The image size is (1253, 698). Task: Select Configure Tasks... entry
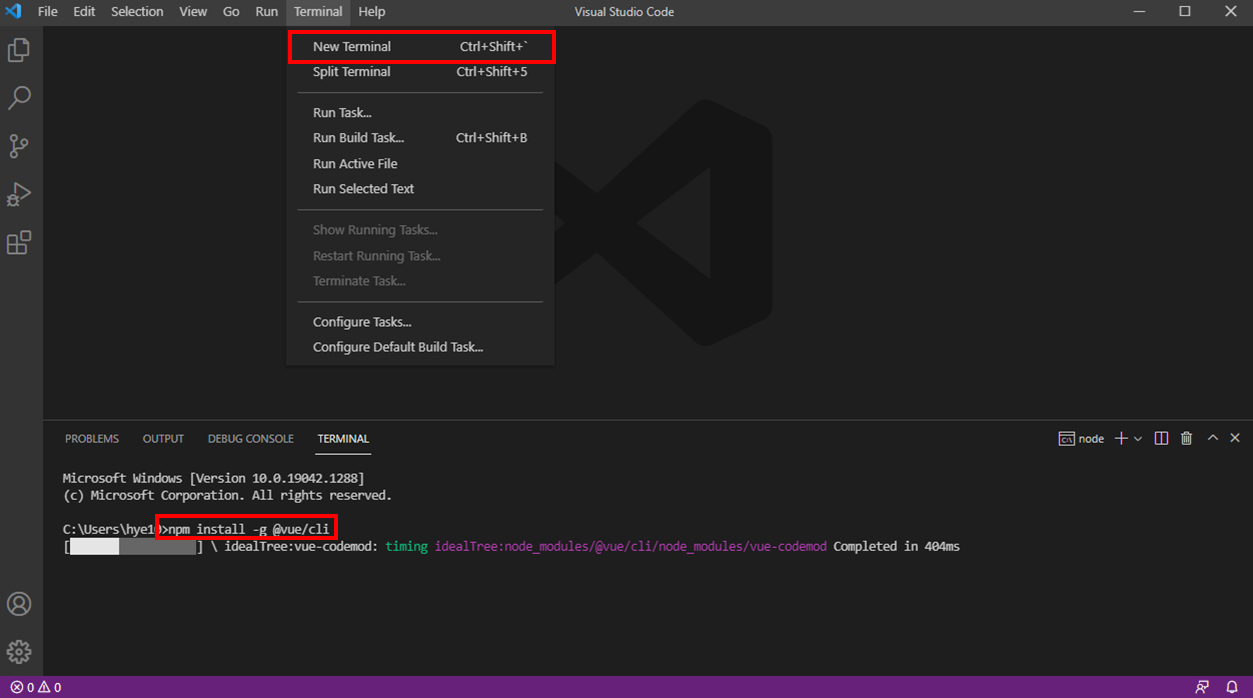[x=420, y=322]
